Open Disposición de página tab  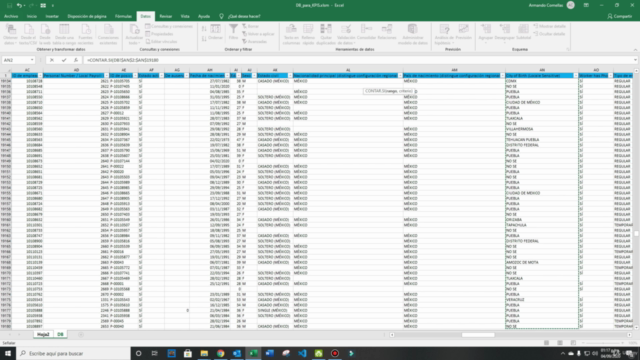click(x=87, y=16)
